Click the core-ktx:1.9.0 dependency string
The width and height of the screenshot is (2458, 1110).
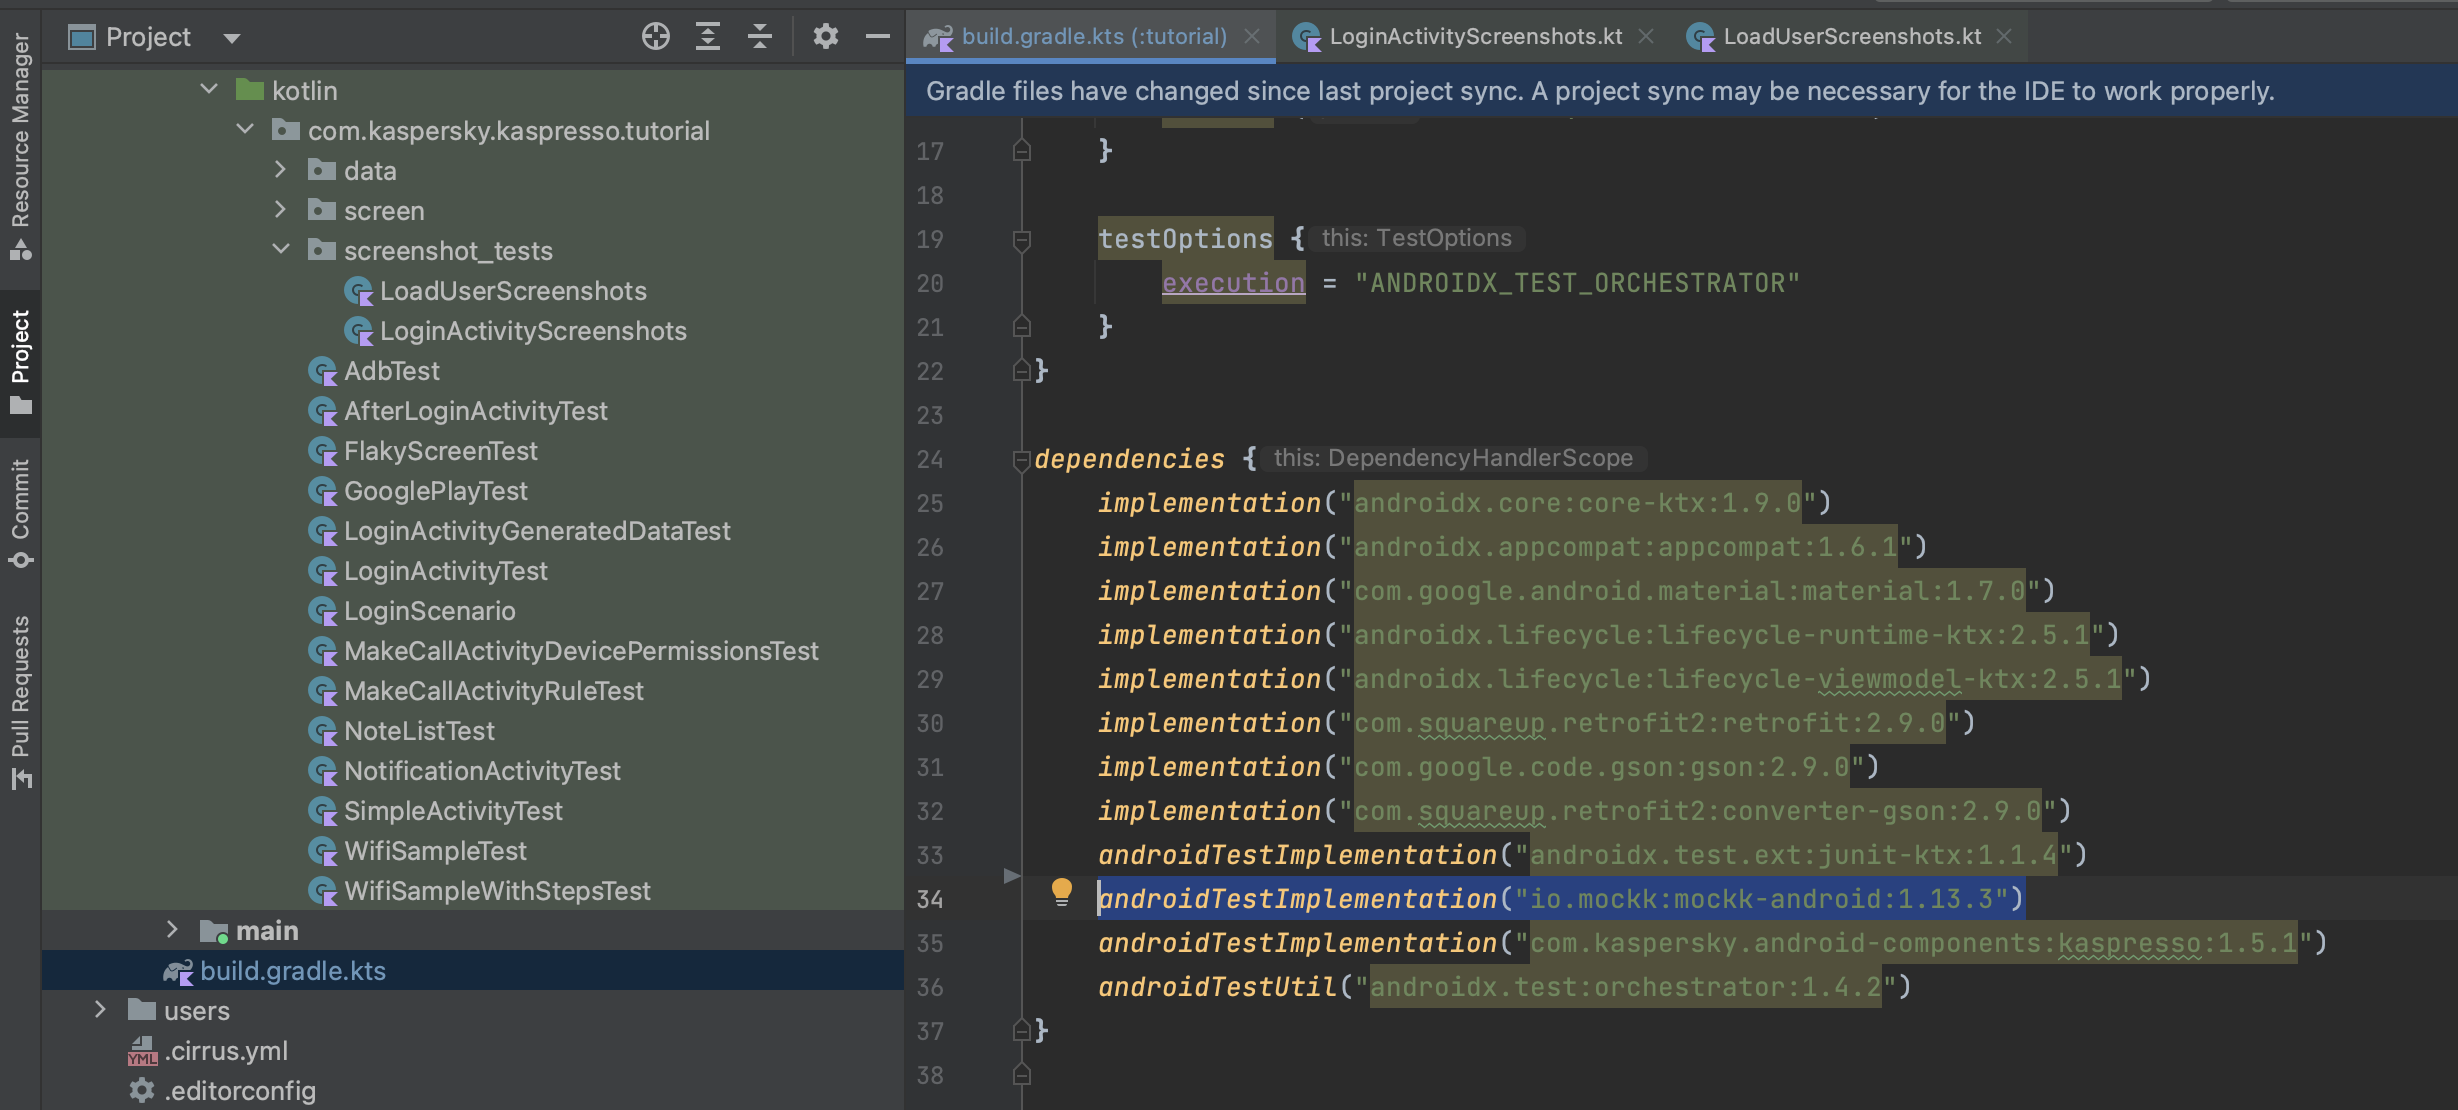(1578, 503)
